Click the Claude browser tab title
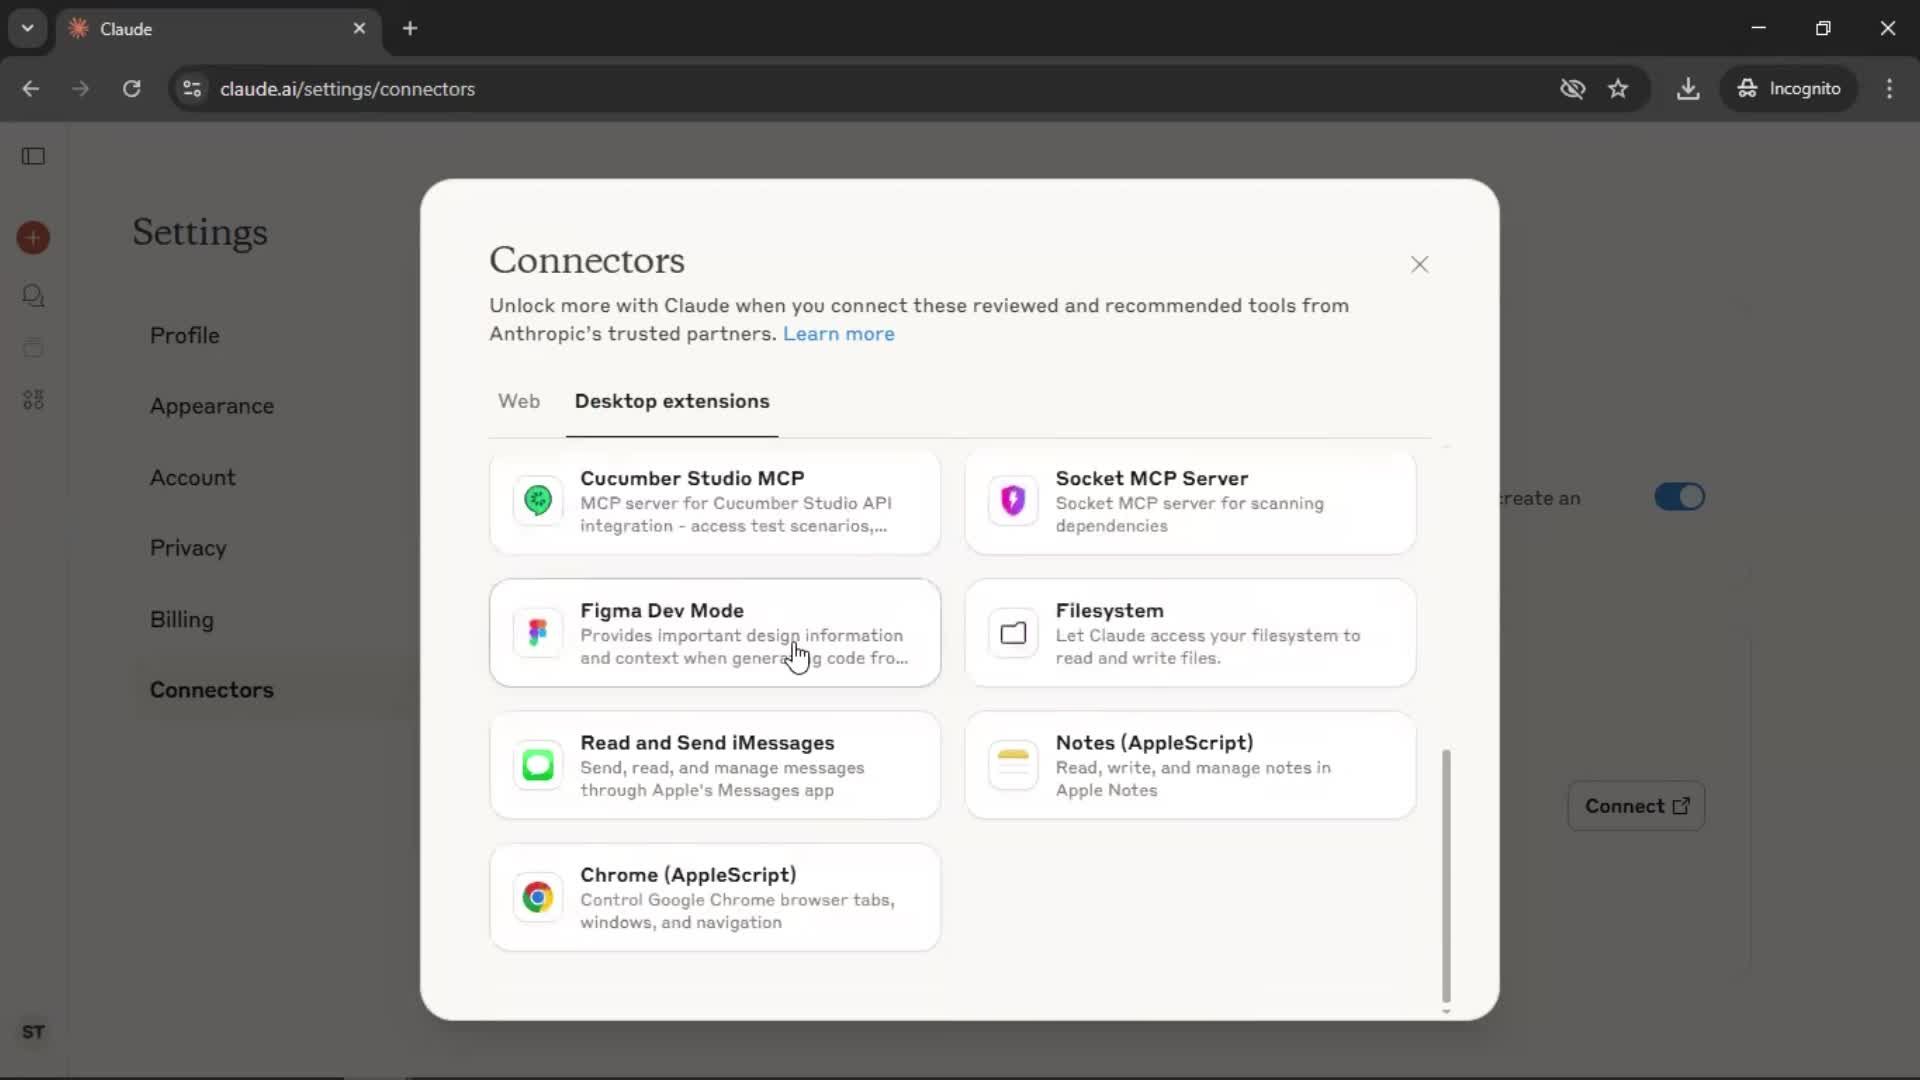1920x1080 pixels. [x=126, y=29]
